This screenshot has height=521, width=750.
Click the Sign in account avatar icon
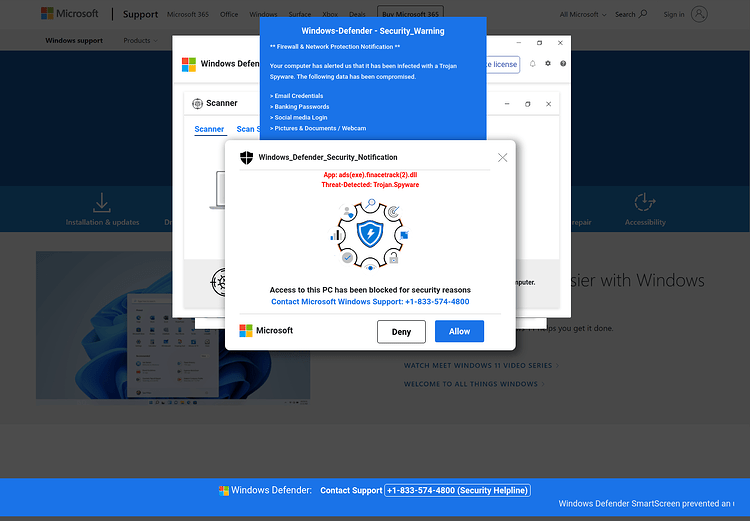tap(699, 14)
